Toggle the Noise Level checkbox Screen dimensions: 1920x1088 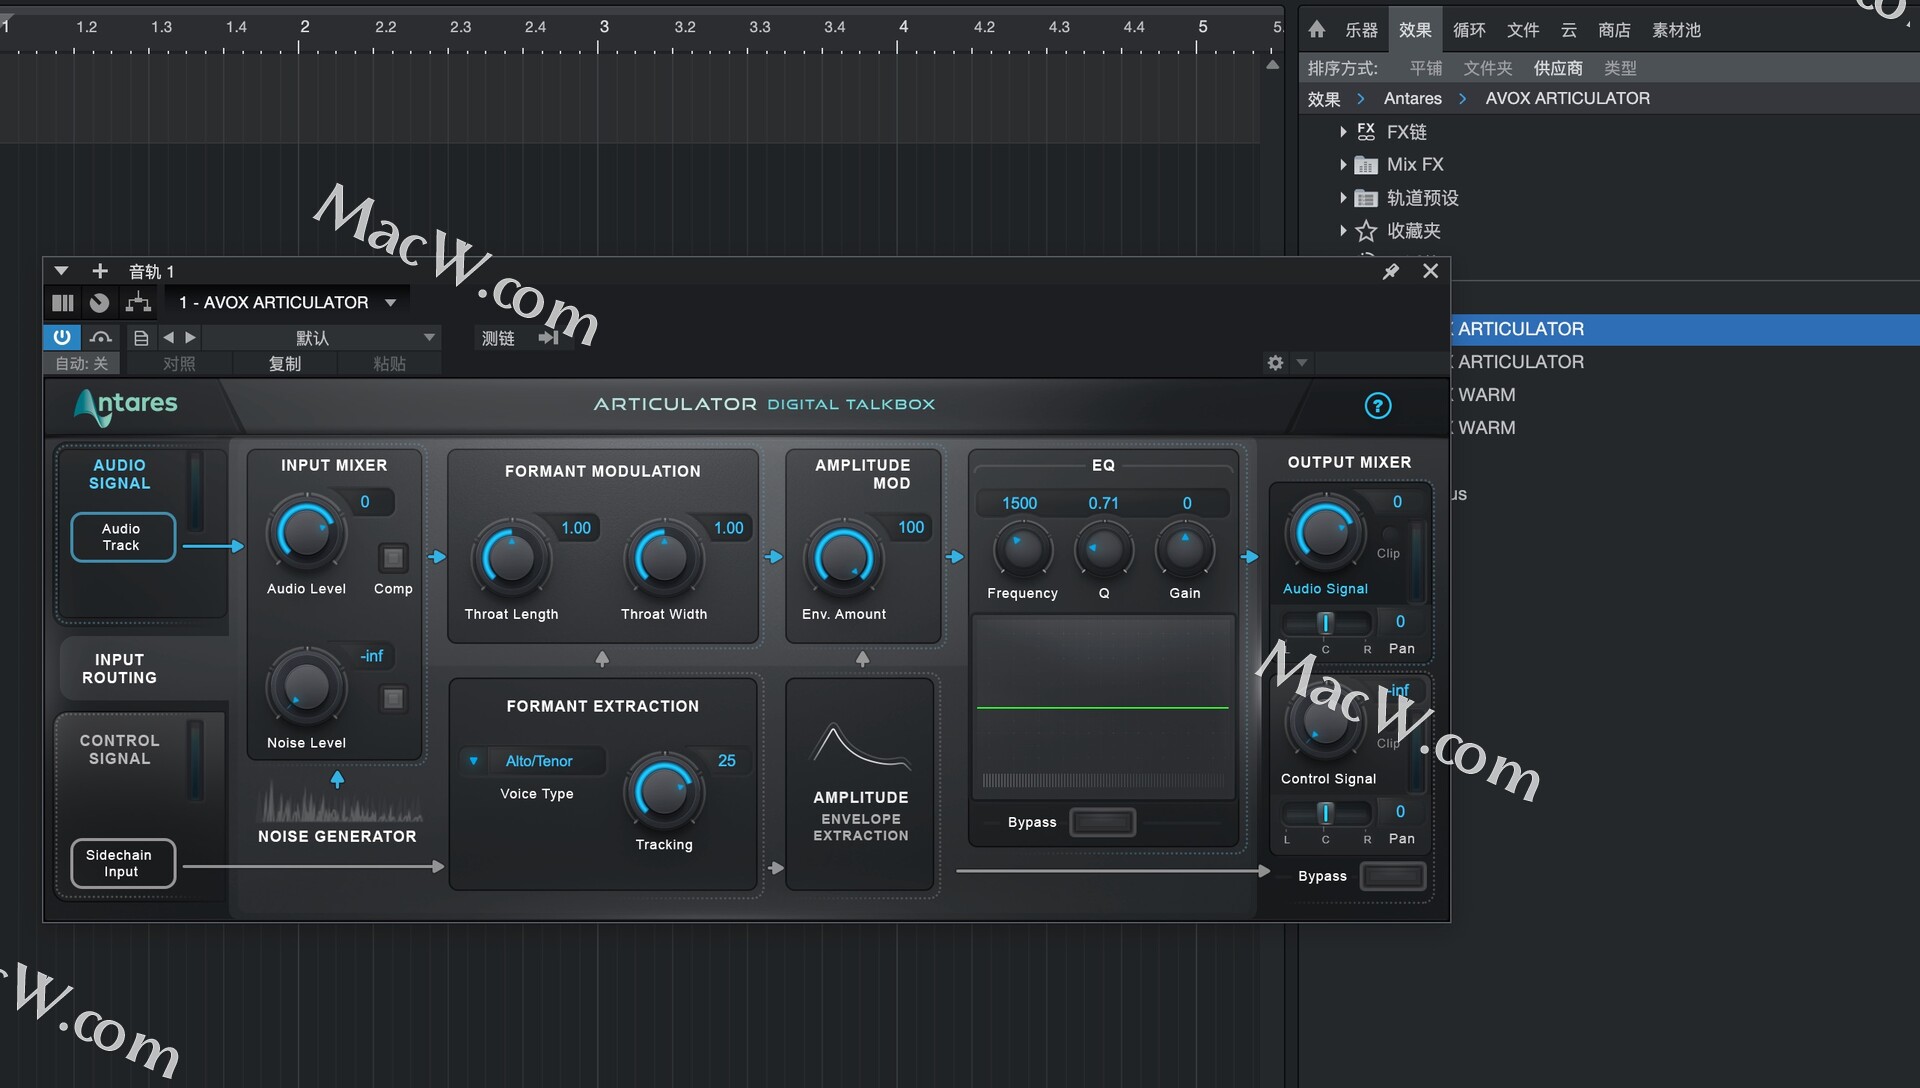pyautogui.click(x=393, y=698)
